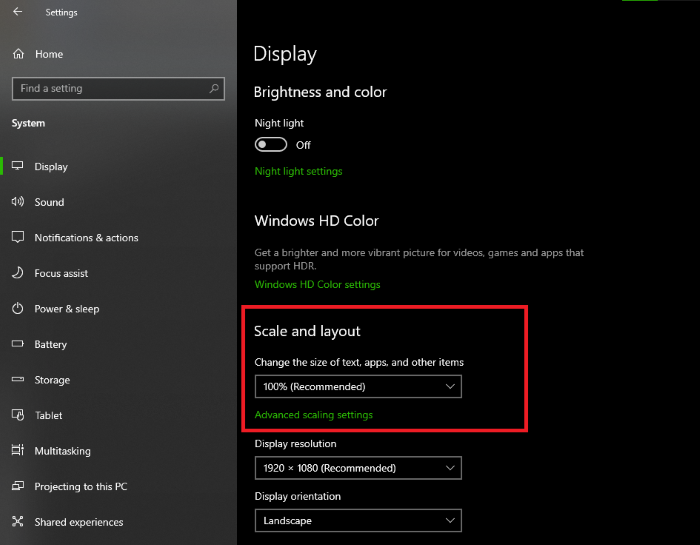Click the Power & sleep icon
The width and height of the screenshot is (700, 545).
[18, 309]
